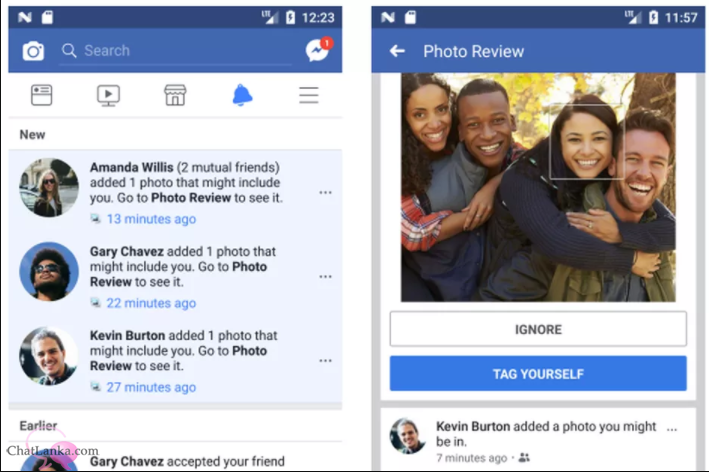Select the Notifications bell tab
Screen dimensions: 709x472
point(242,95)
